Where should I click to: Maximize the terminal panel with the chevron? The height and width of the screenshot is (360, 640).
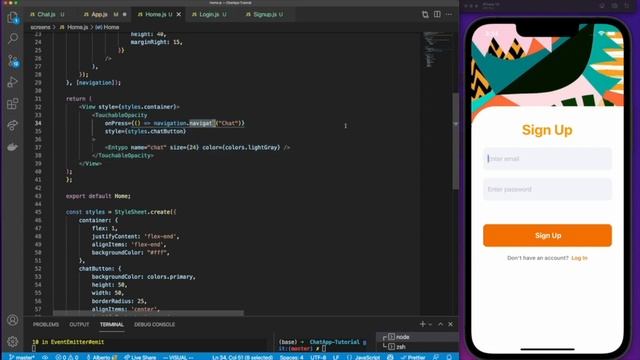(440, 324)
